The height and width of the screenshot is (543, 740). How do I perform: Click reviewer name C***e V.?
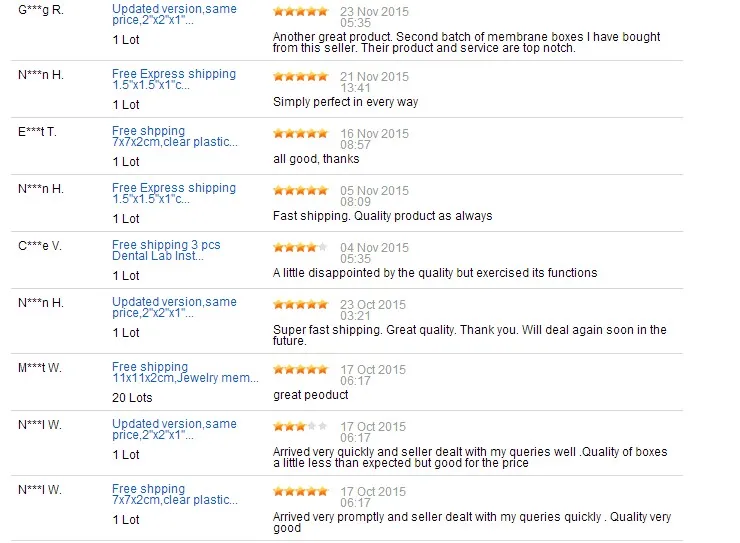point(41,245)
